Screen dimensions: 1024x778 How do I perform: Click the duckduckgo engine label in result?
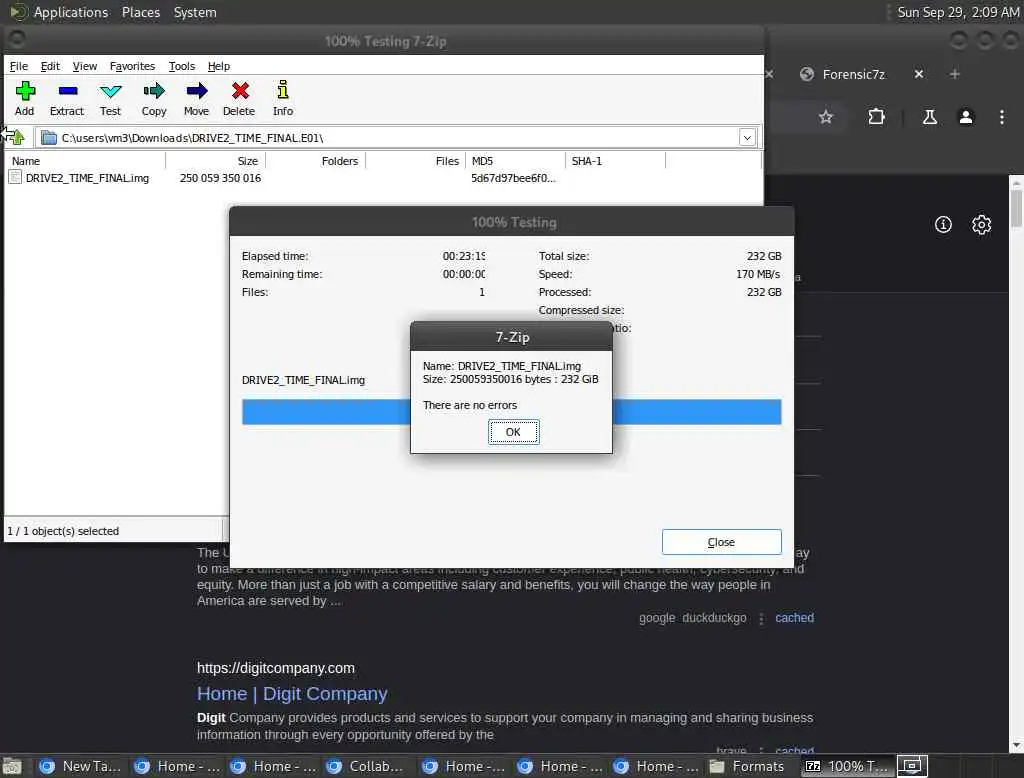click(x=714, y=618)
